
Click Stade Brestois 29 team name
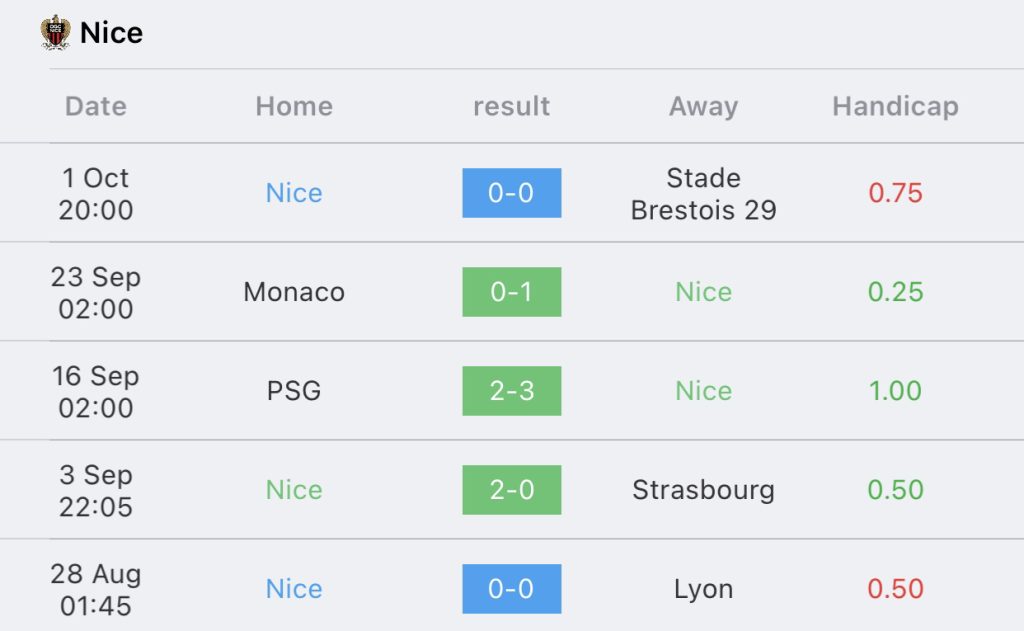(703, 193)
